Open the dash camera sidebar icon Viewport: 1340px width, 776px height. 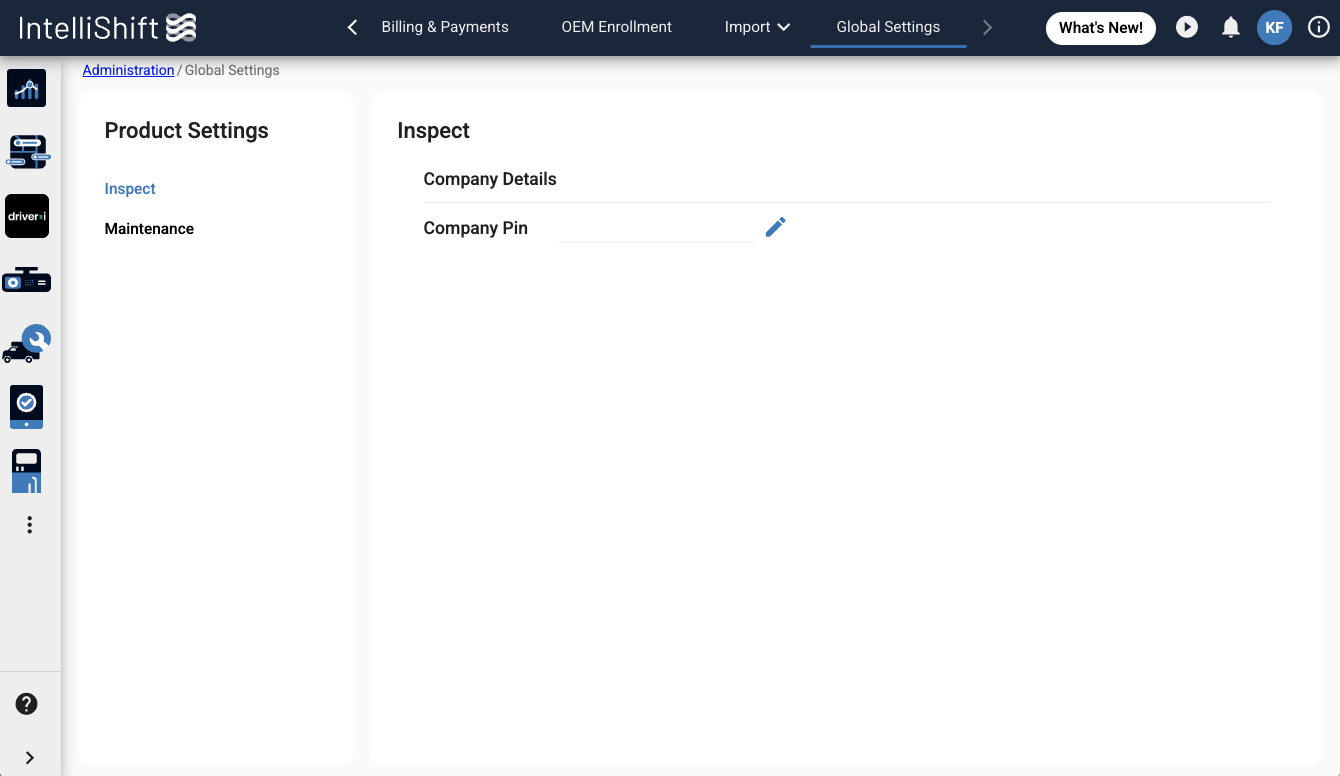[27, 280]
